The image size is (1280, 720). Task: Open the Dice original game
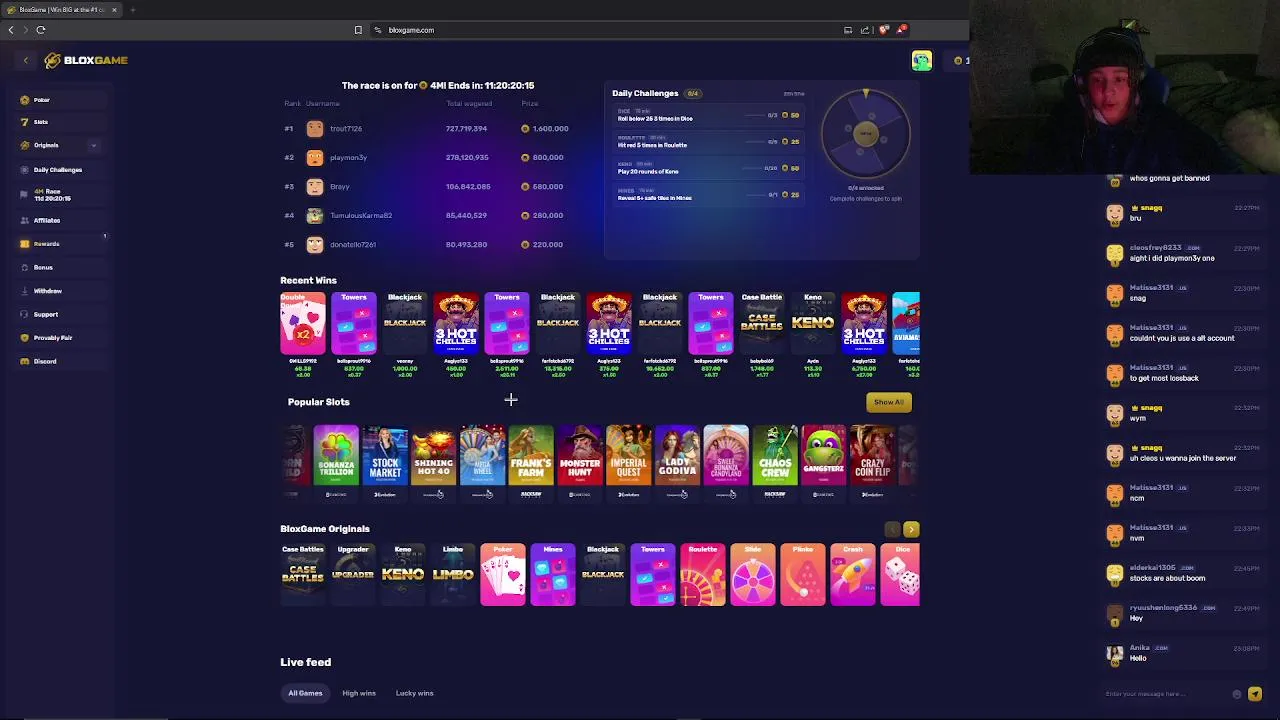pyautogui.click(x=900, y=575)
